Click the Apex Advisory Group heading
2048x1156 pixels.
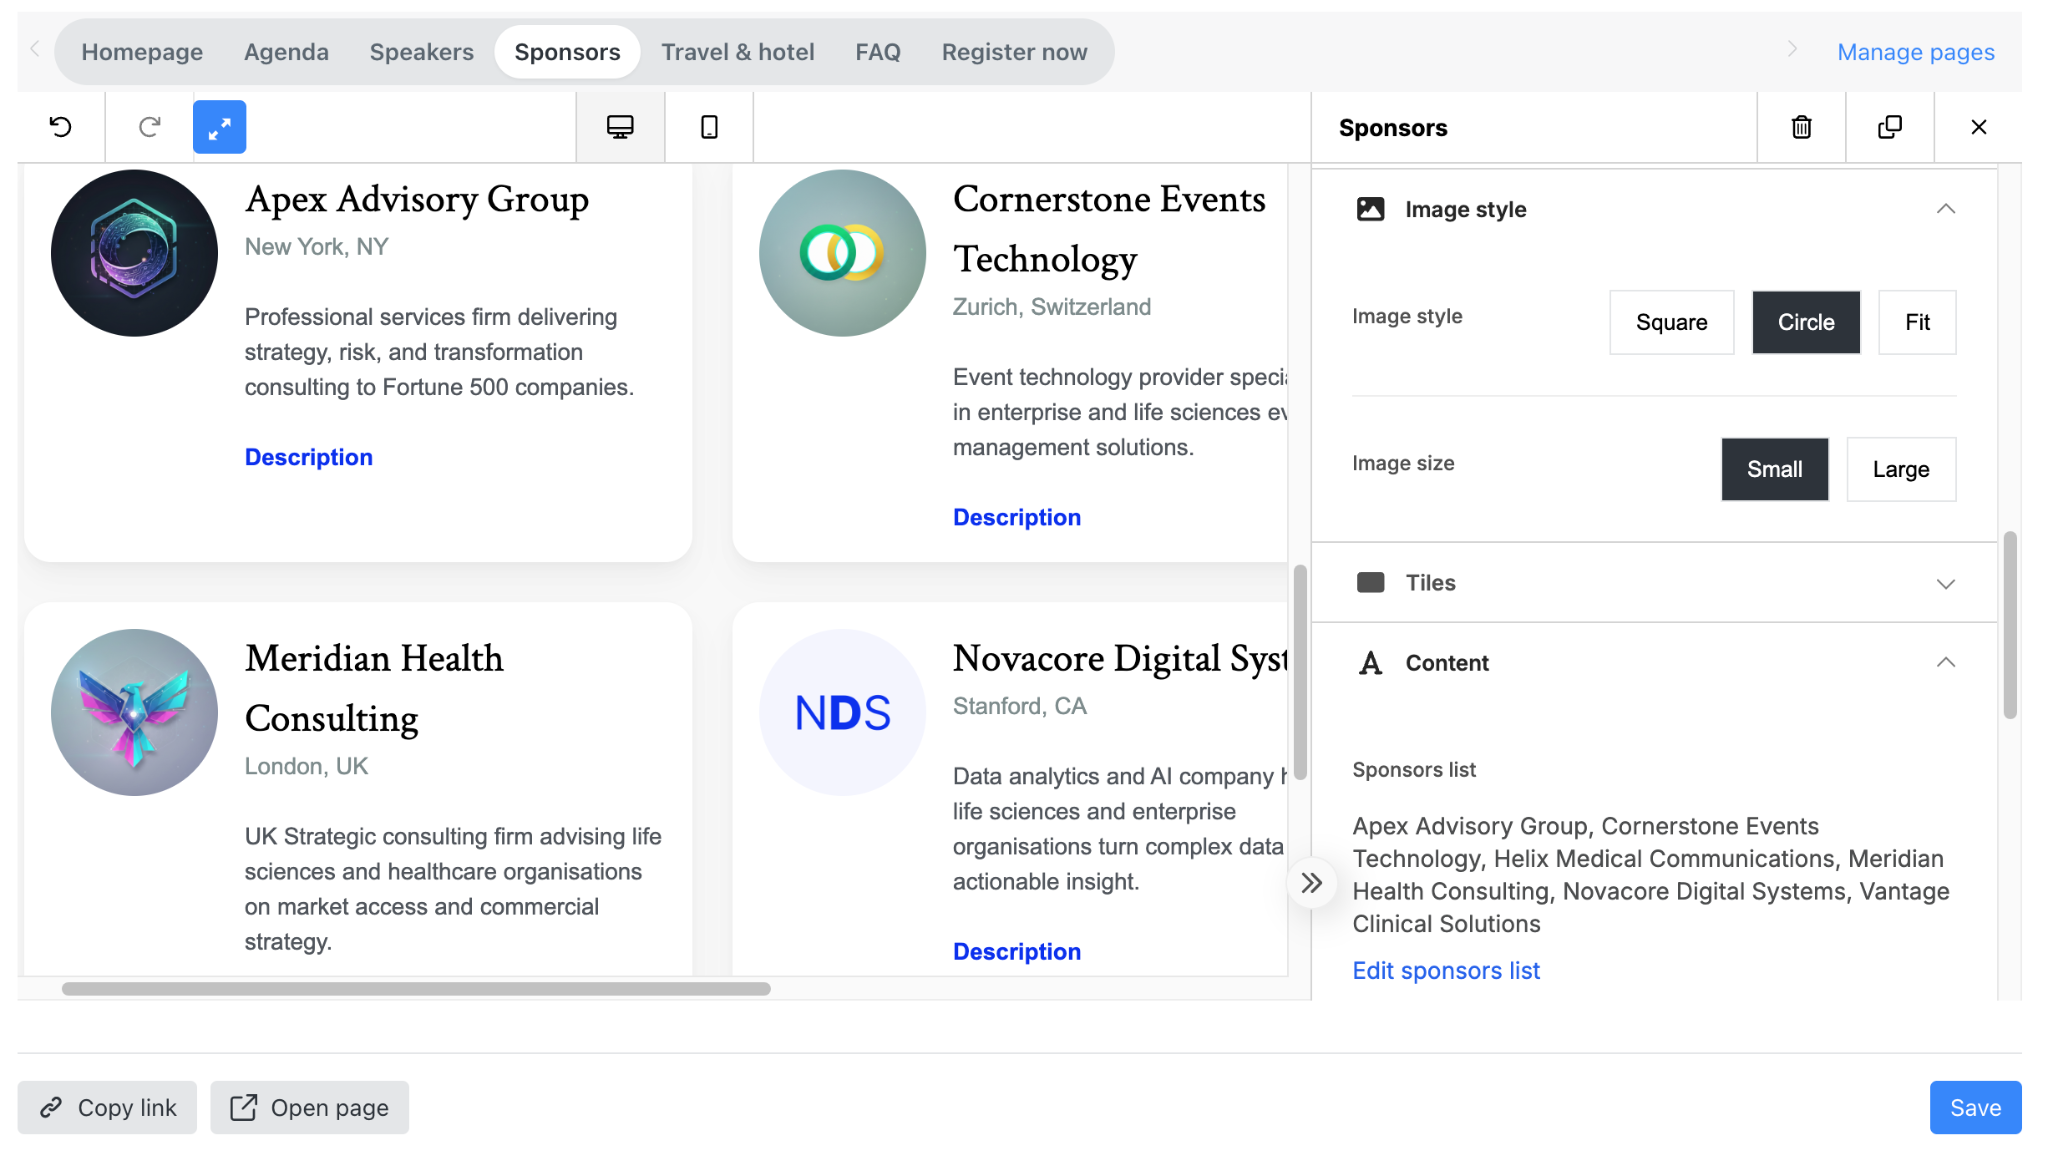pos(417,200)
